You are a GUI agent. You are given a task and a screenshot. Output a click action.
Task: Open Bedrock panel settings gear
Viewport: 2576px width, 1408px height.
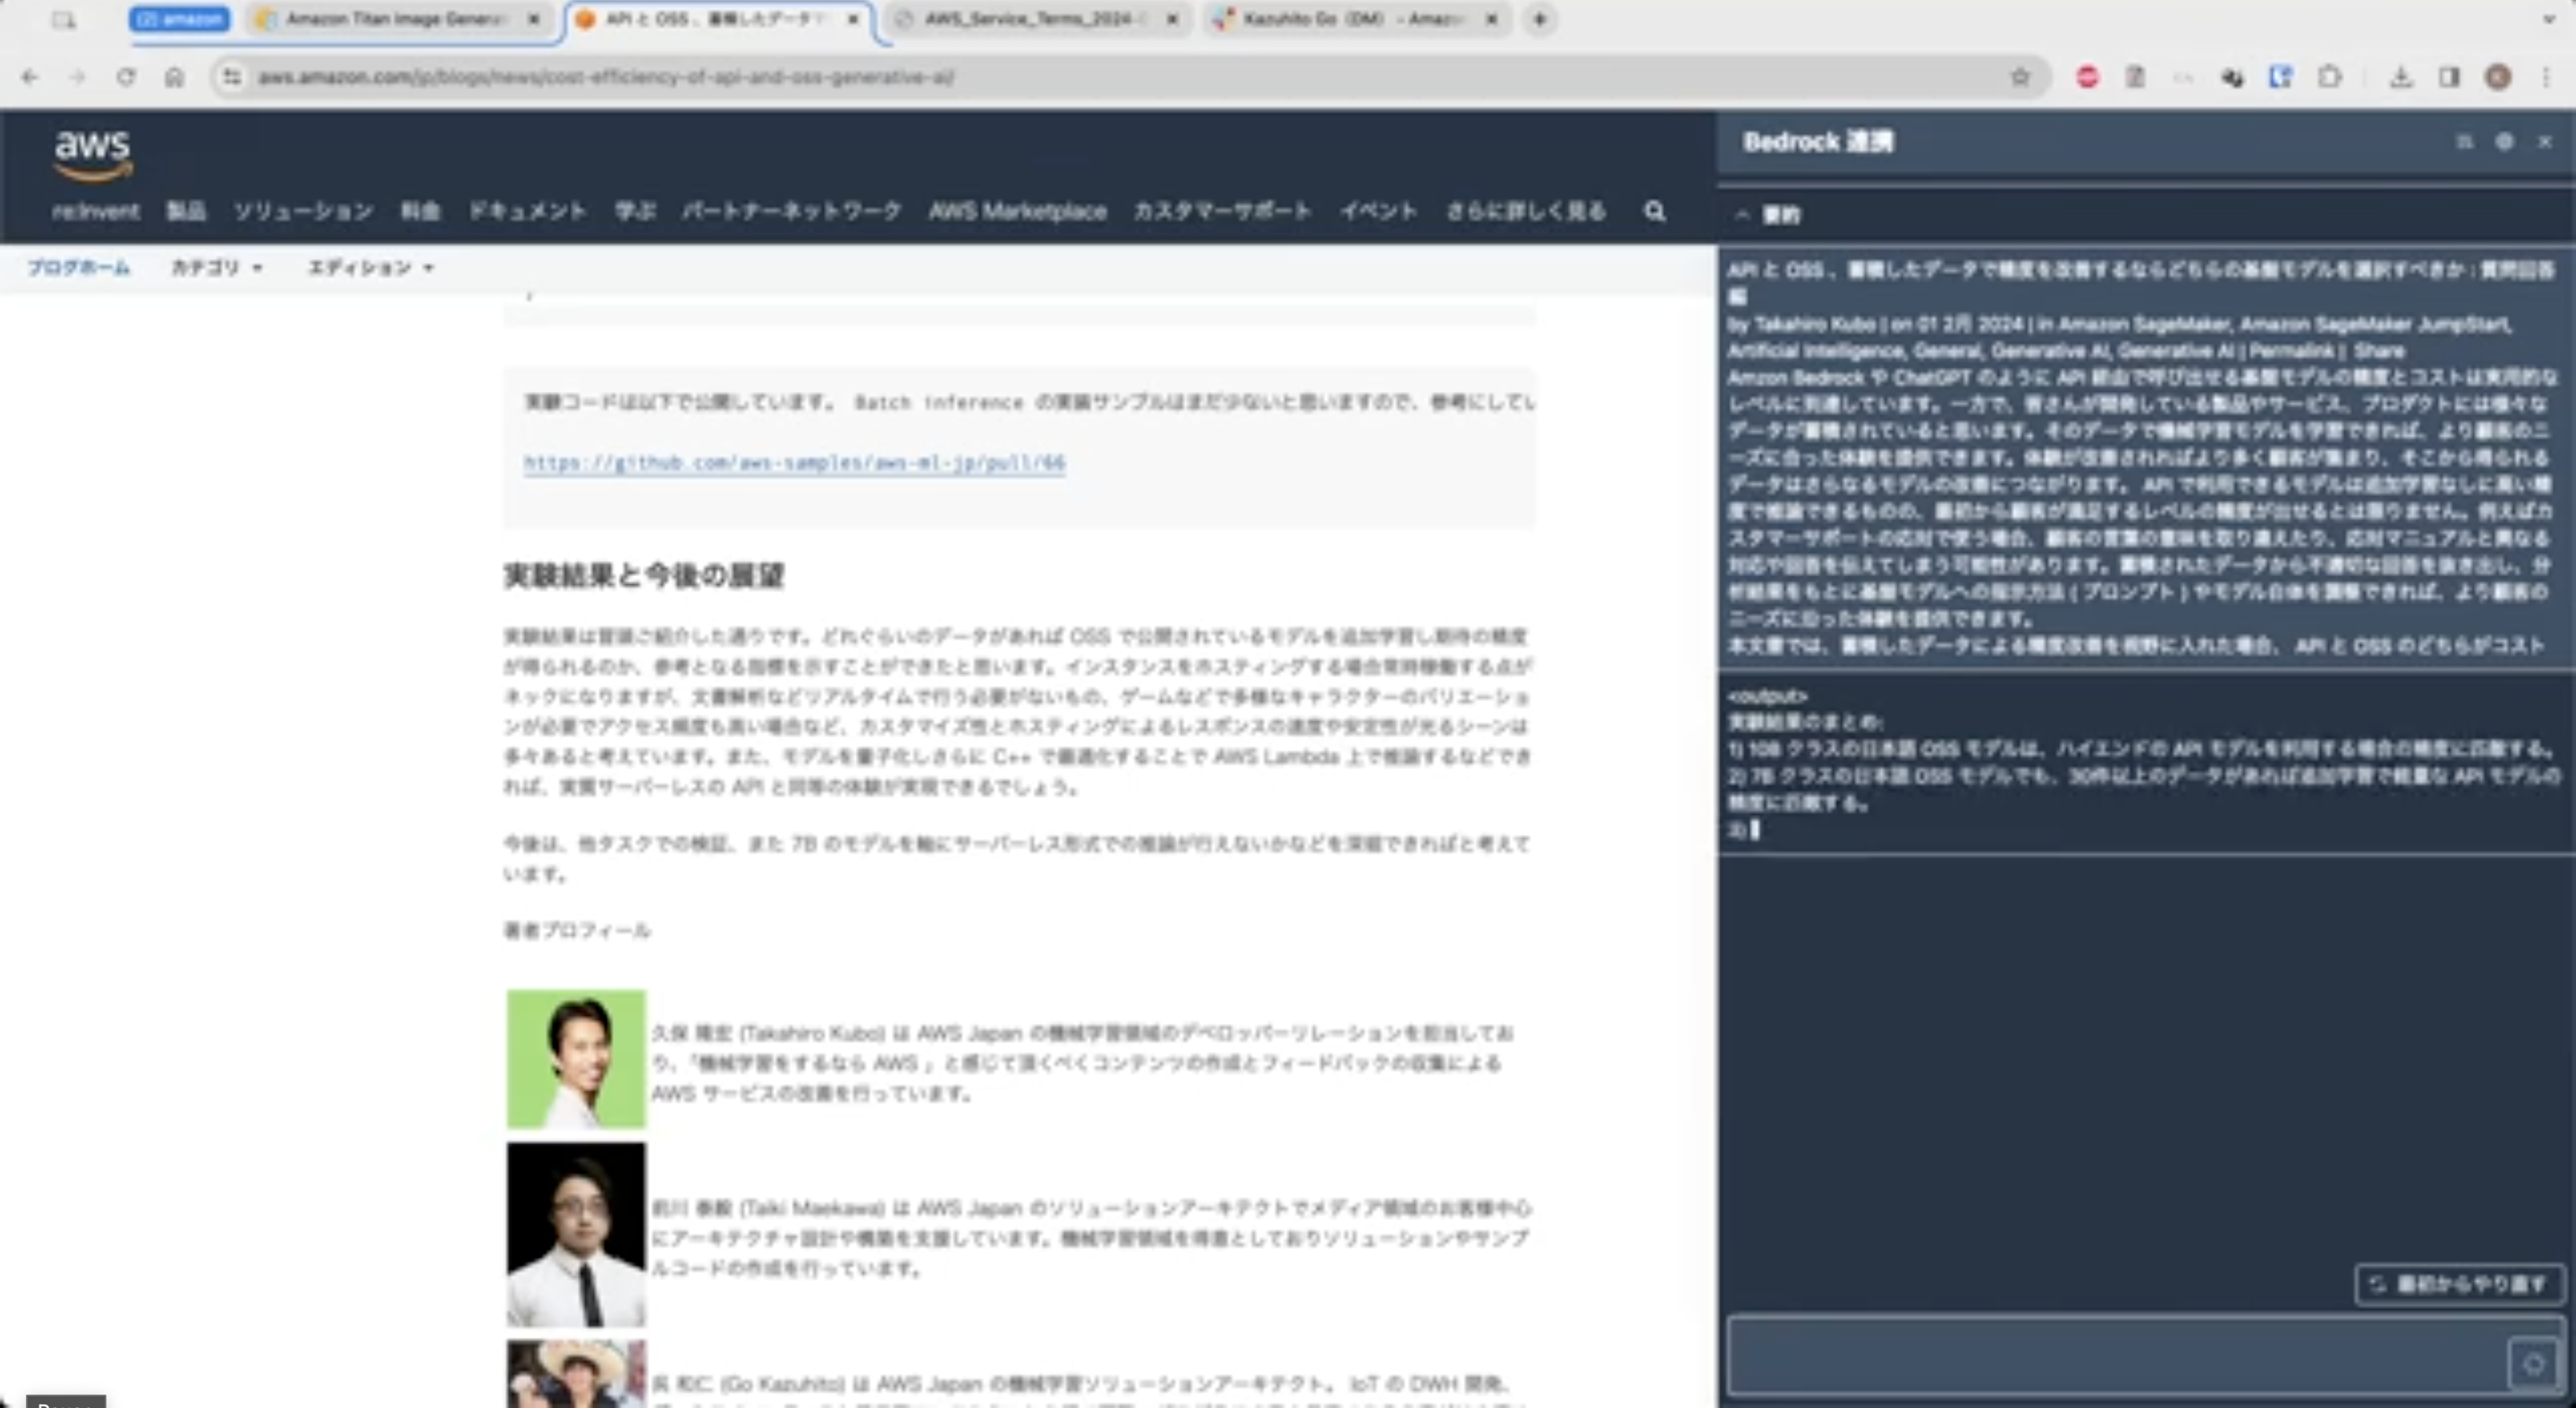tap(2504, 142)
